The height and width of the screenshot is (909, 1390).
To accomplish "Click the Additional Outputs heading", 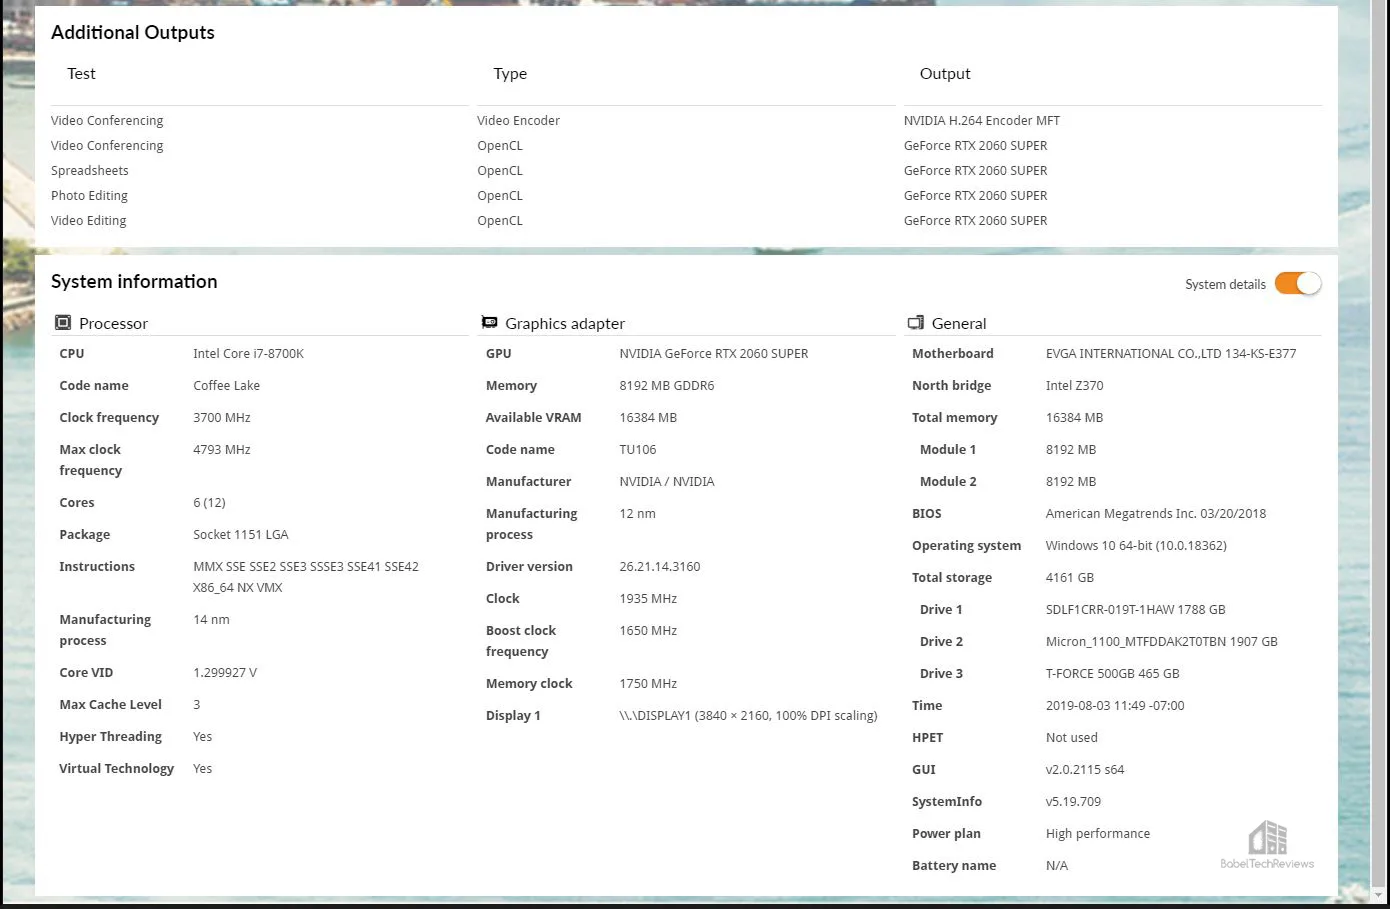I will [133, 32].
